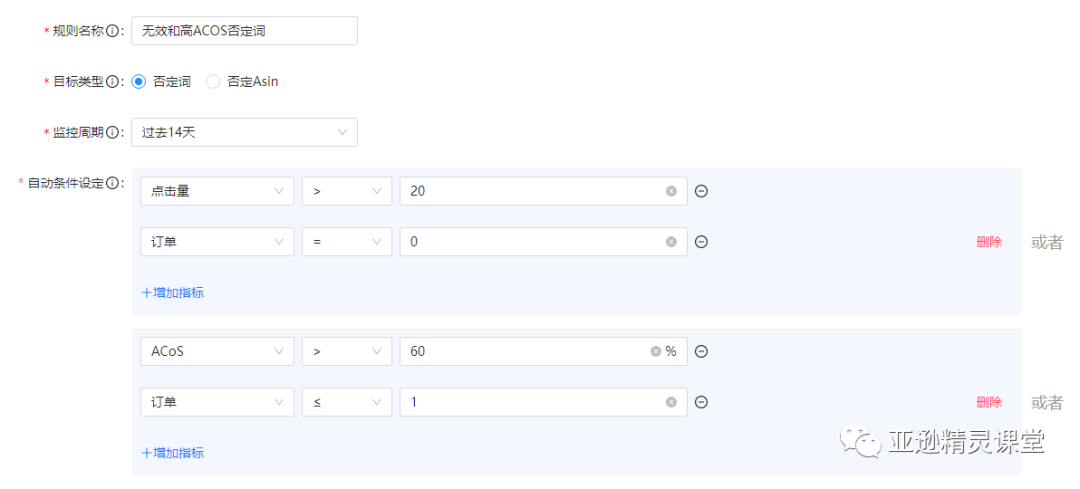Open the 点击量 metric dropdown
Viewport: 1080px width, 489px height.
click(217, 191)
